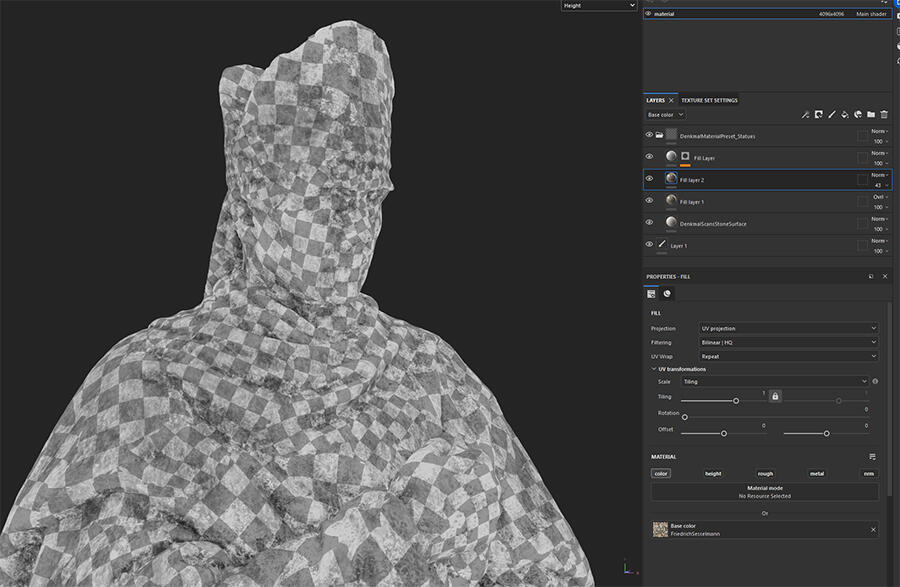The width and height of the screenshot is (900, 587).
Task: Click the tiling lock icon
Action: tap(775, 396)
